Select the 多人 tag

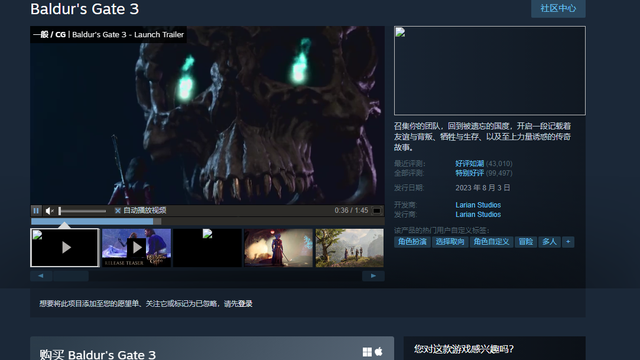pyautogui.click(x=549, y=242)
